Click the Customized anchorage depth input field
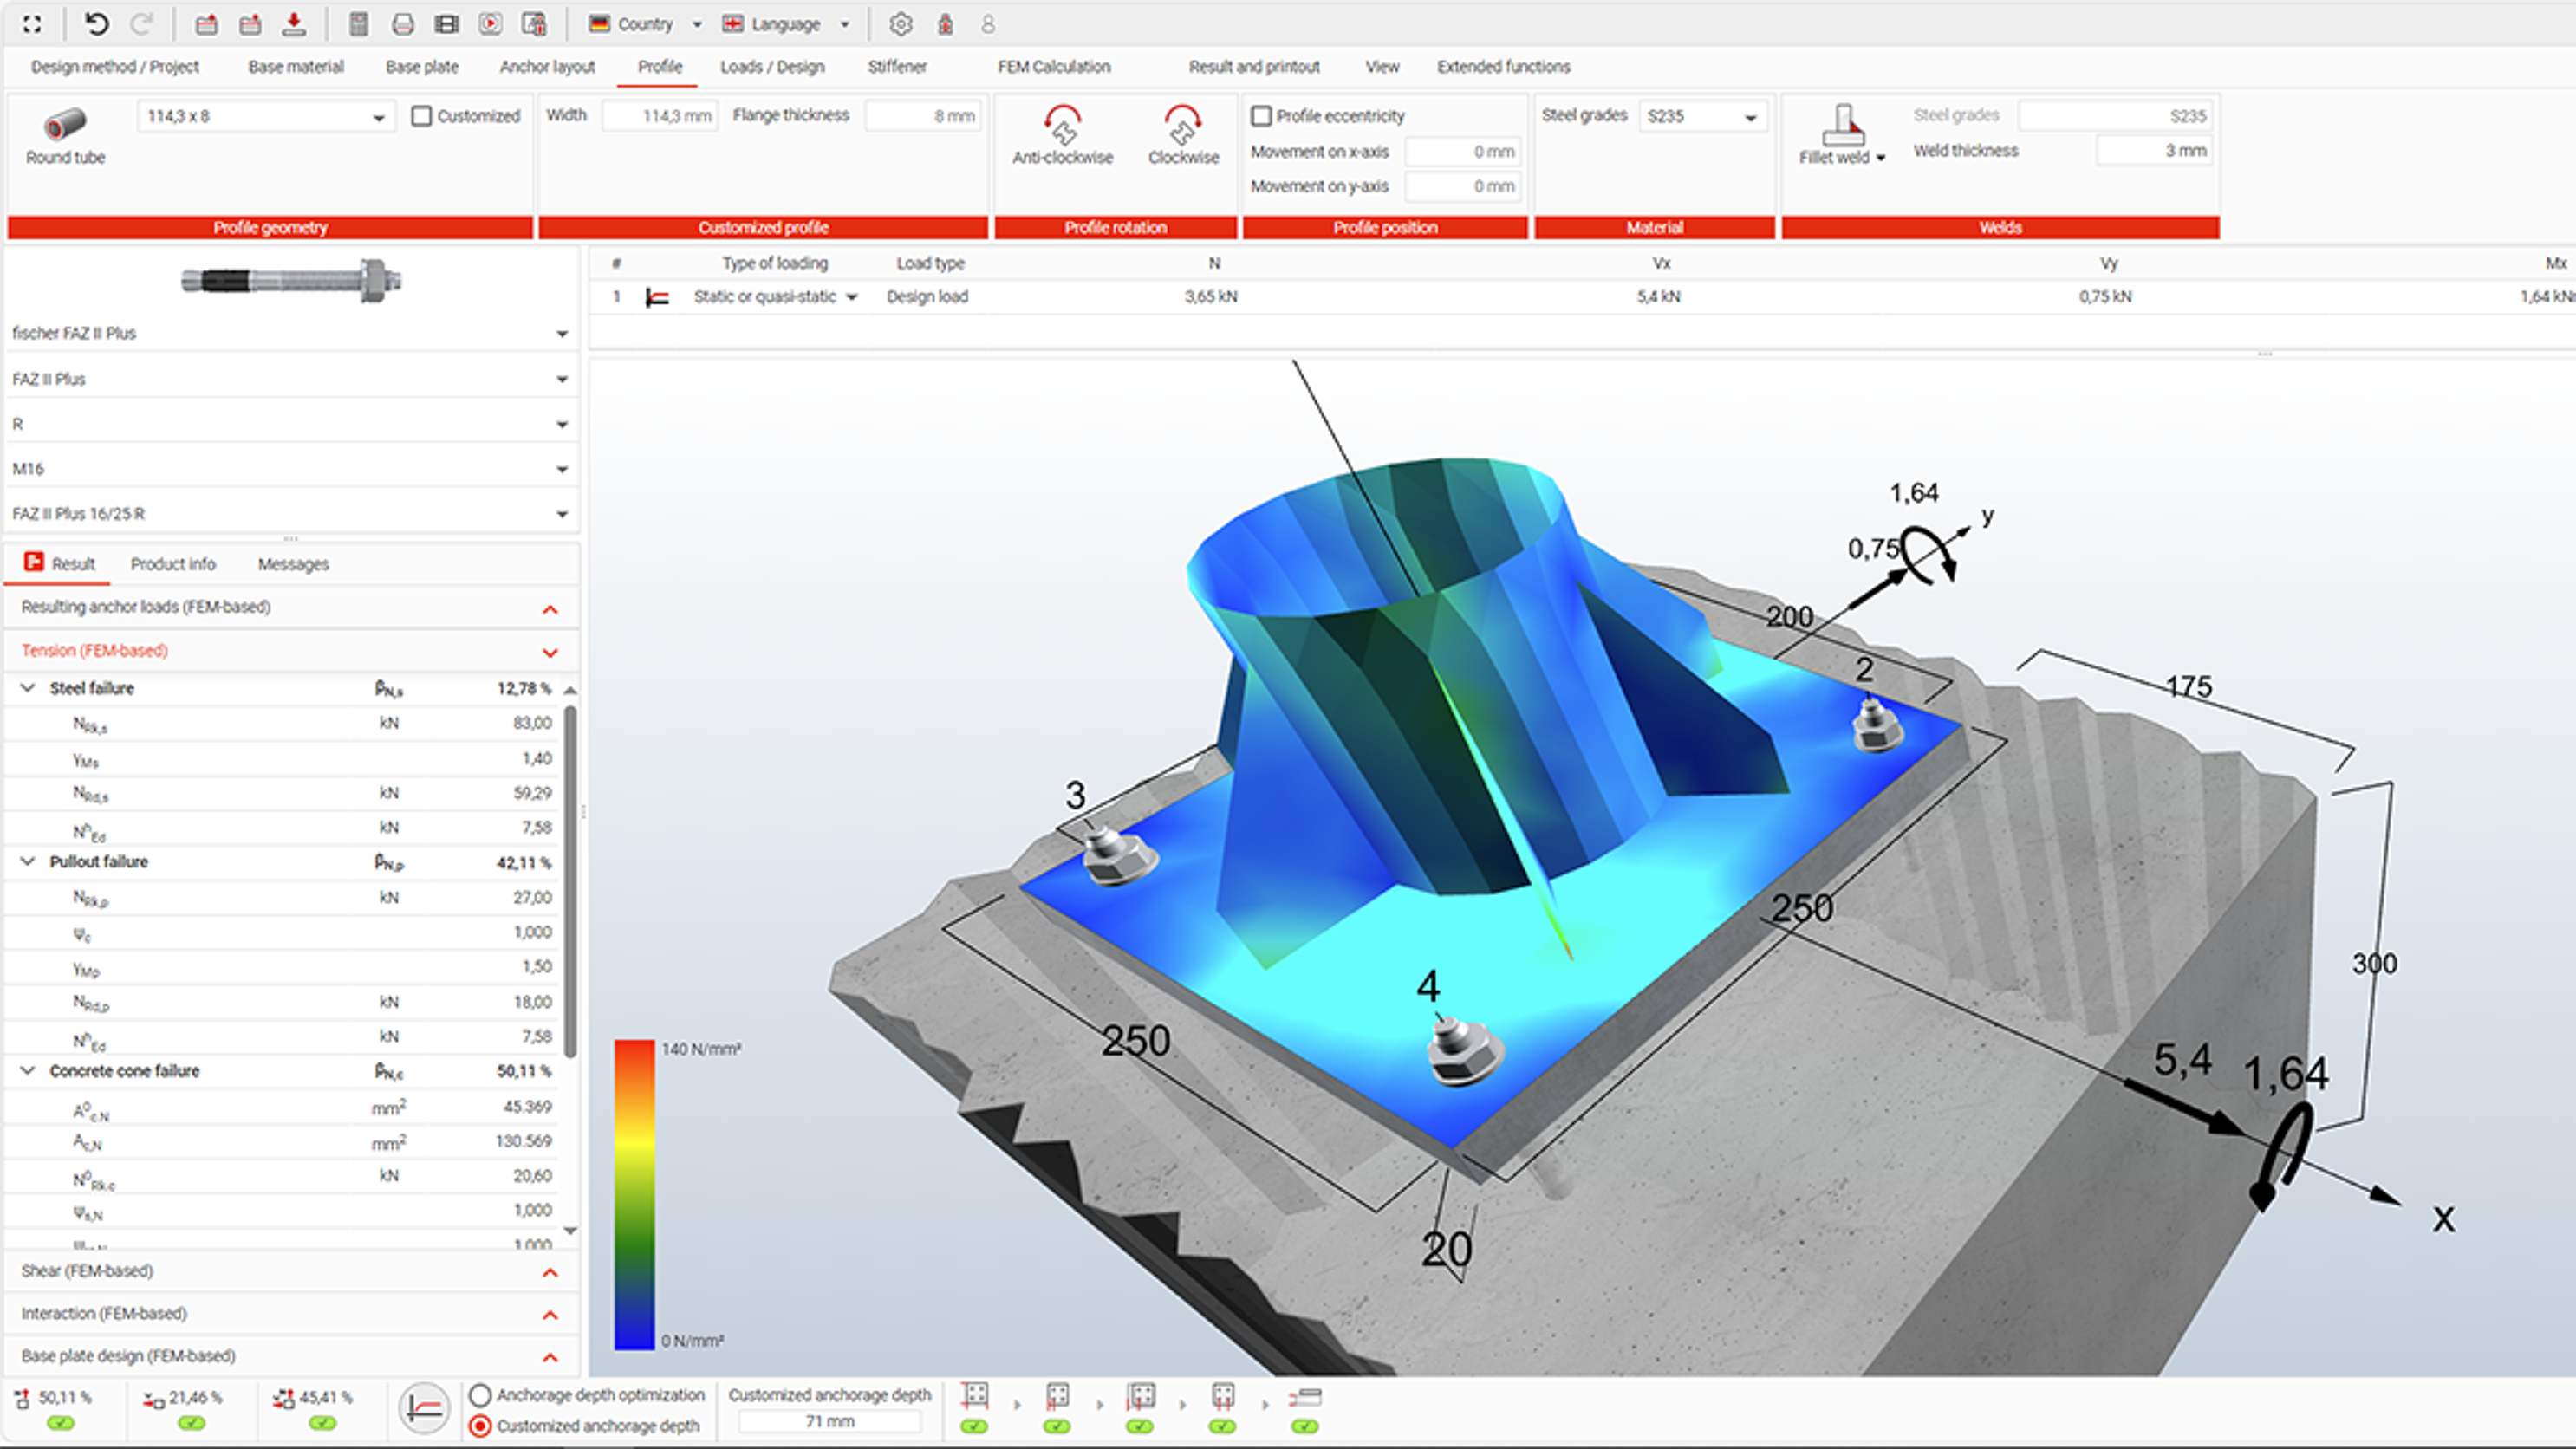The image size is (2576, 1449). coord(830,1421)
